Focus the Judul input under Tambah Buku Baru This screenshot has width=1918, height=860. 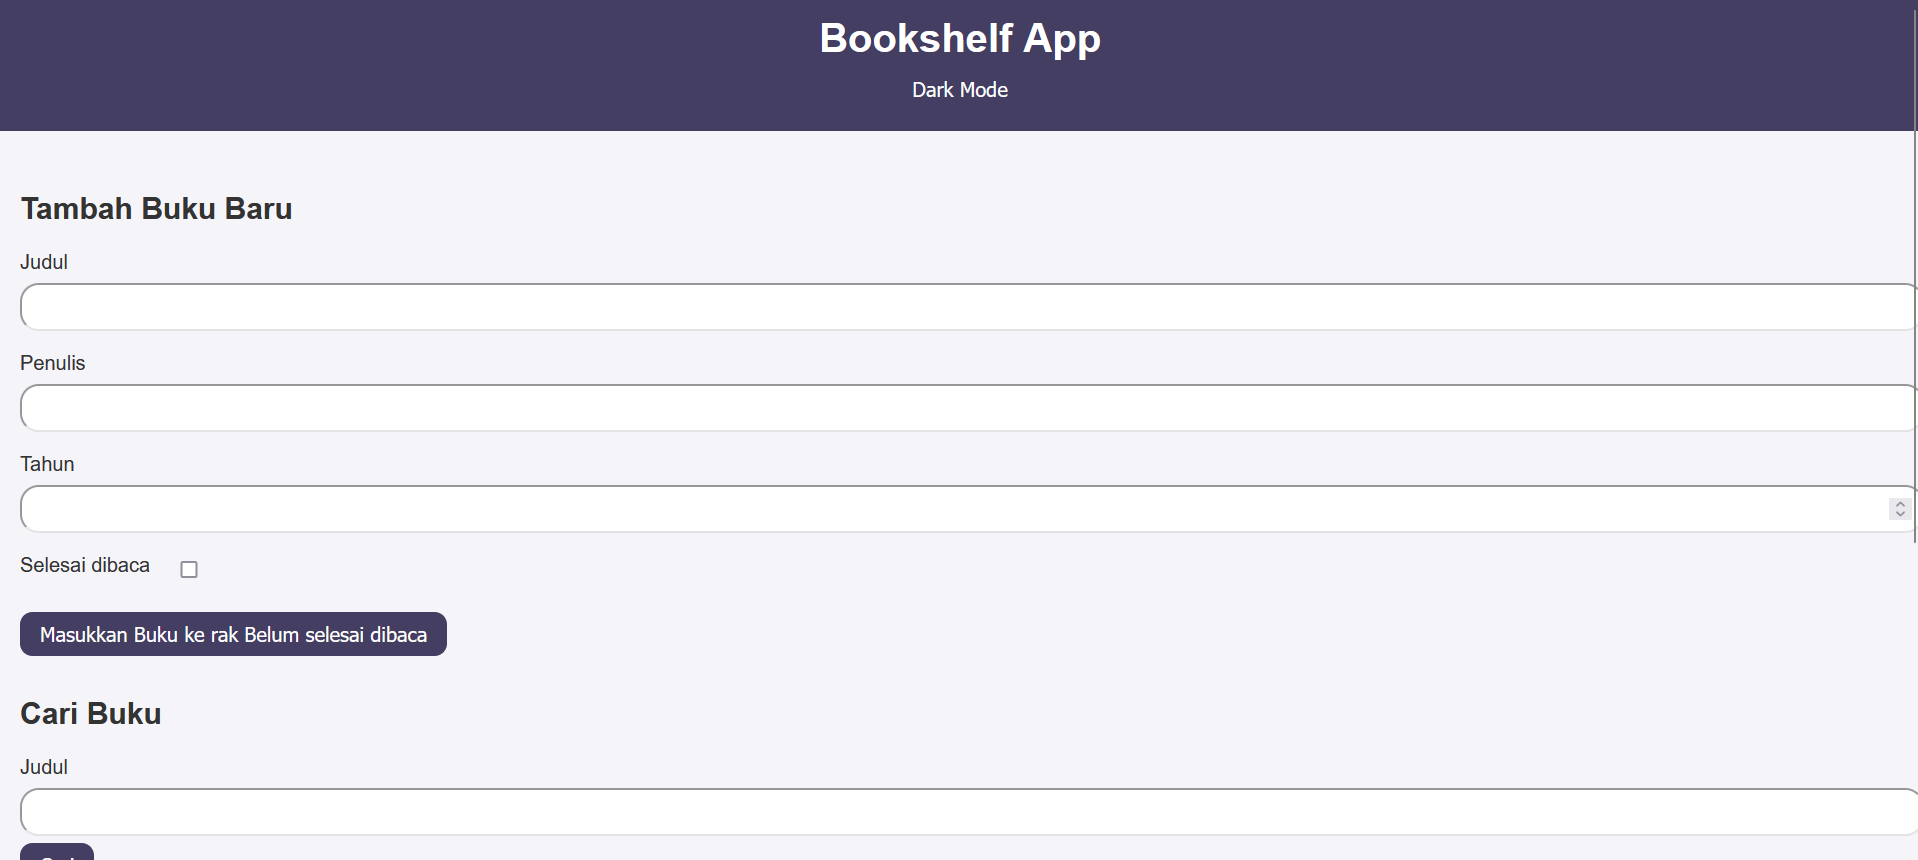point(900,307)
